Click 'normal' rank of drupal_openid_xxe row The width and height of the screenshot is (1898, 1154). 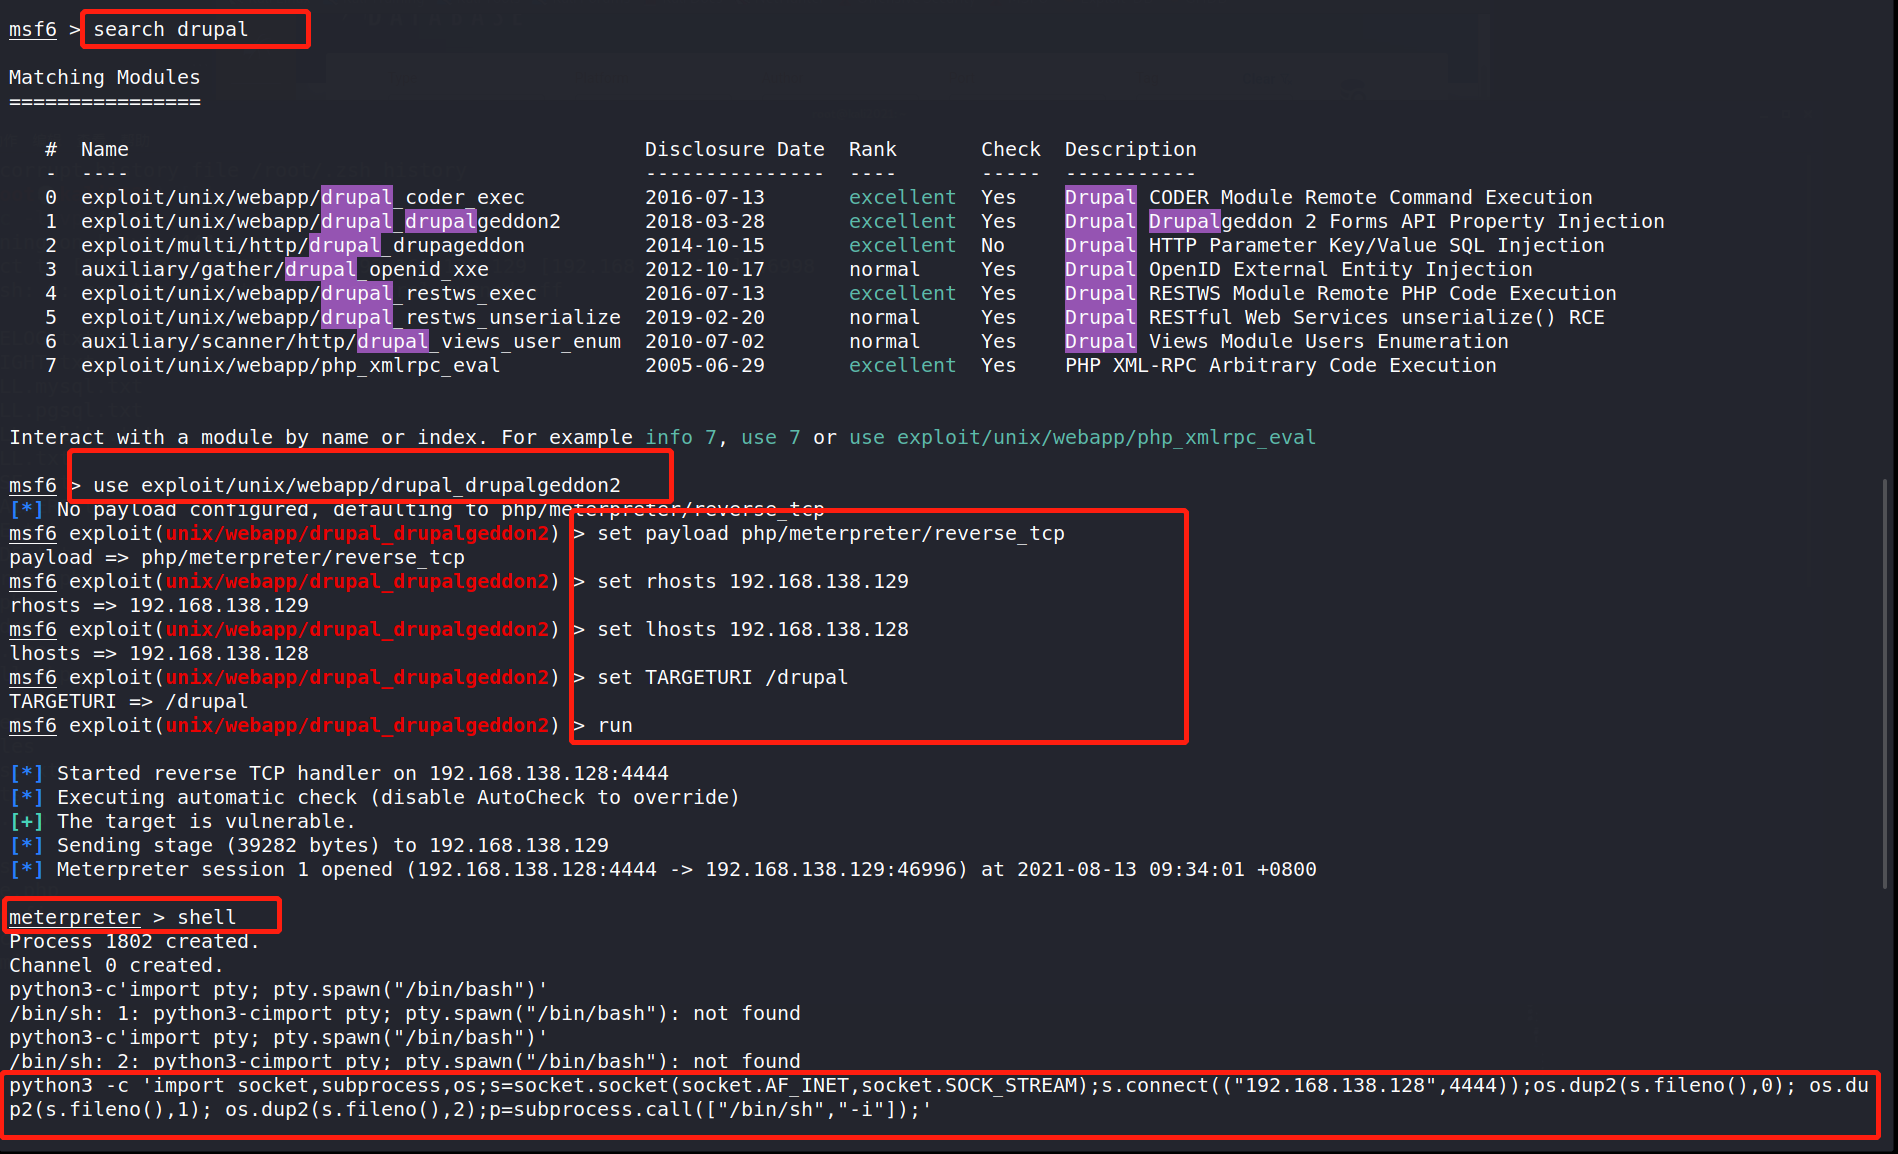(884, 269)
